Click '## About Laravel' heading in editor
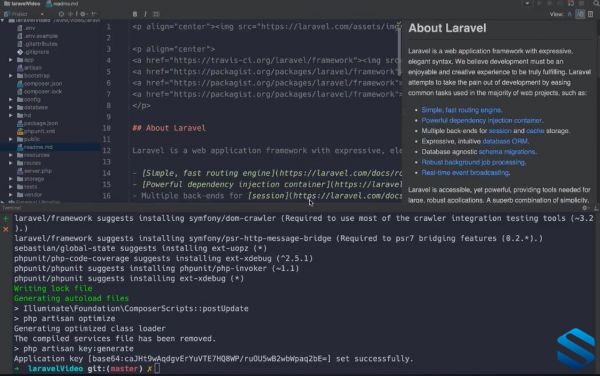 (x=169, y=128)
